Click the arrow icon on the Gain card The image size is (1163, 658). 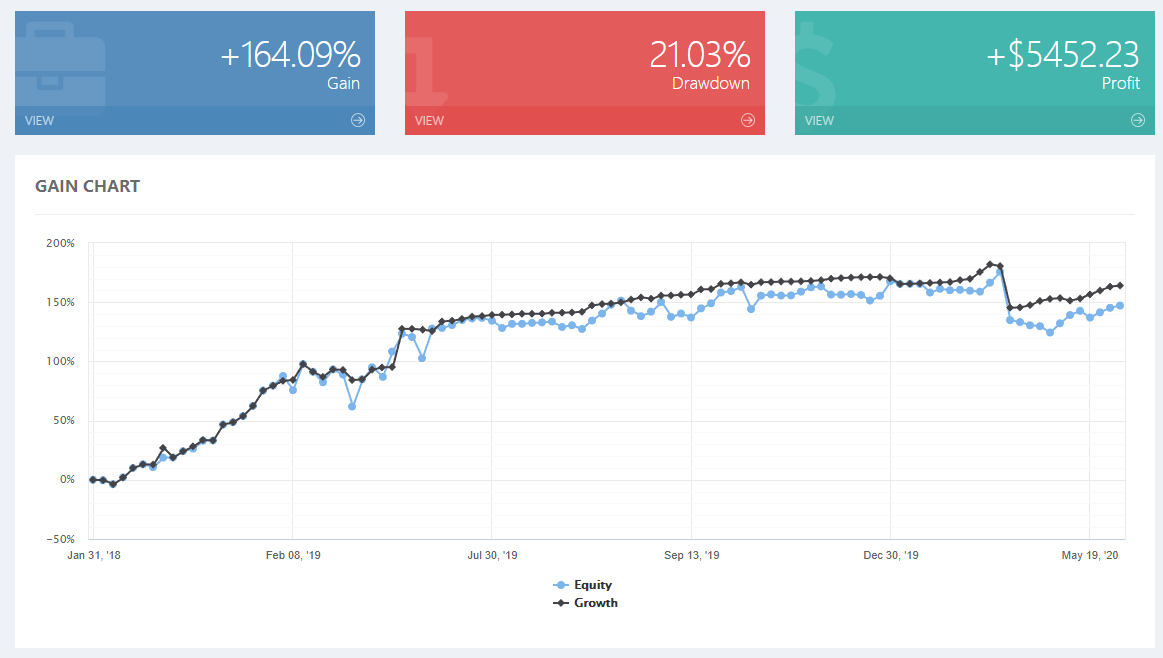coord(358,120)
